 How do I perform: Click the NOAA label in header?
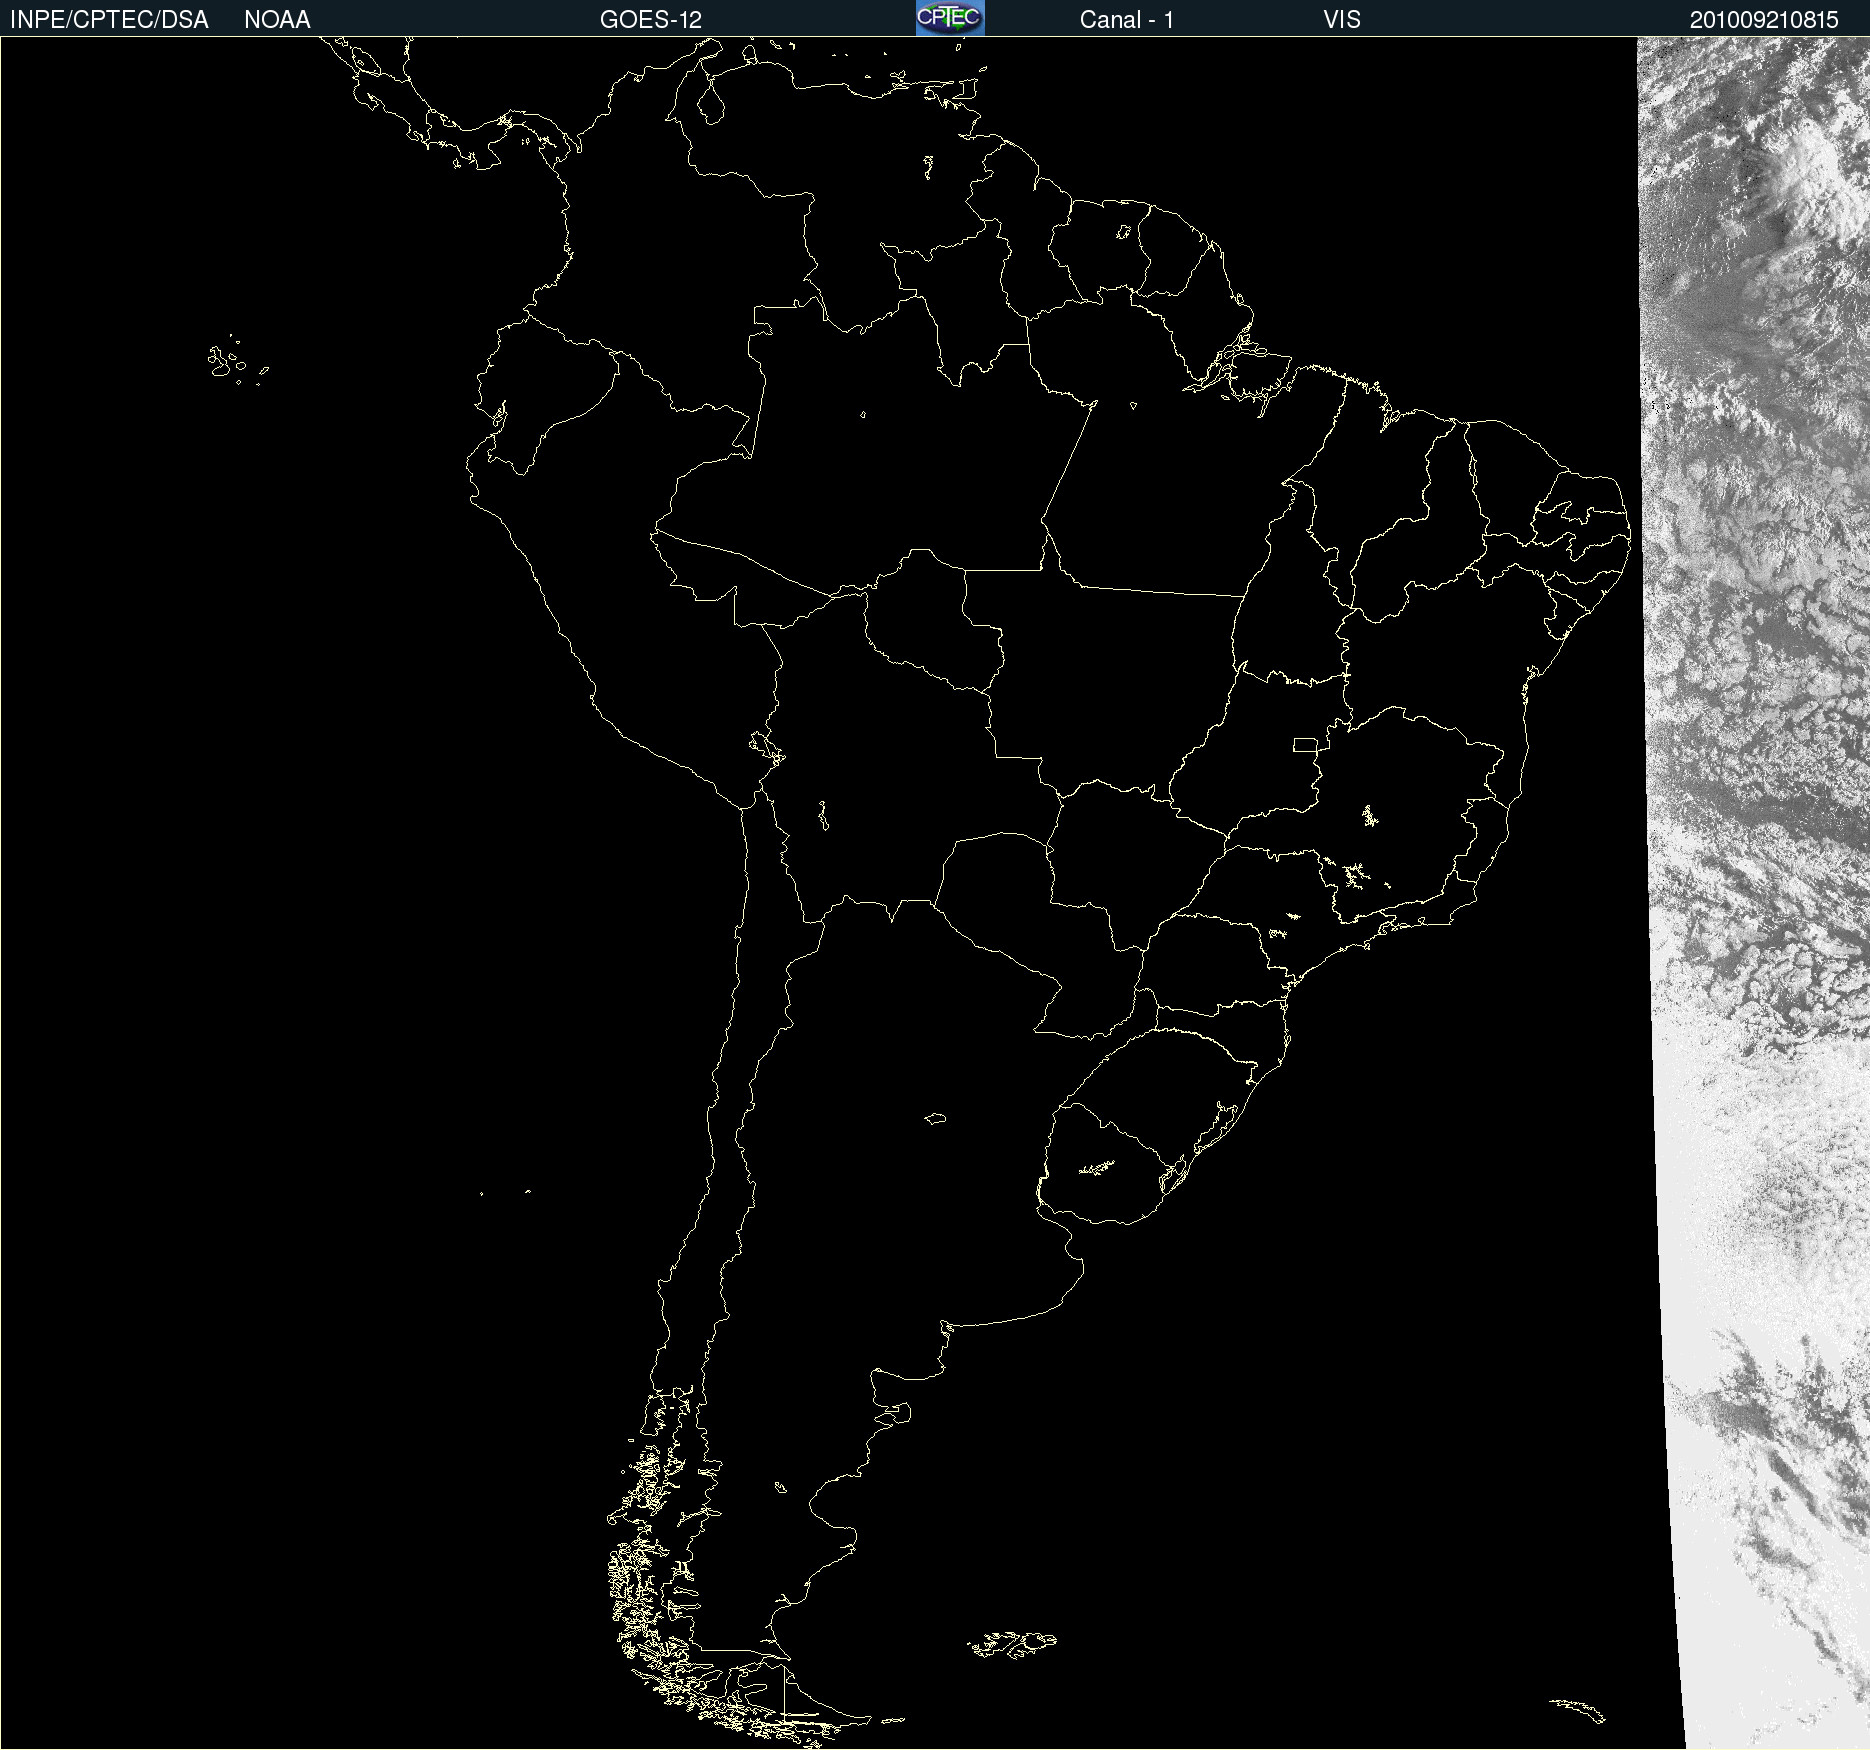click(277, 20)
